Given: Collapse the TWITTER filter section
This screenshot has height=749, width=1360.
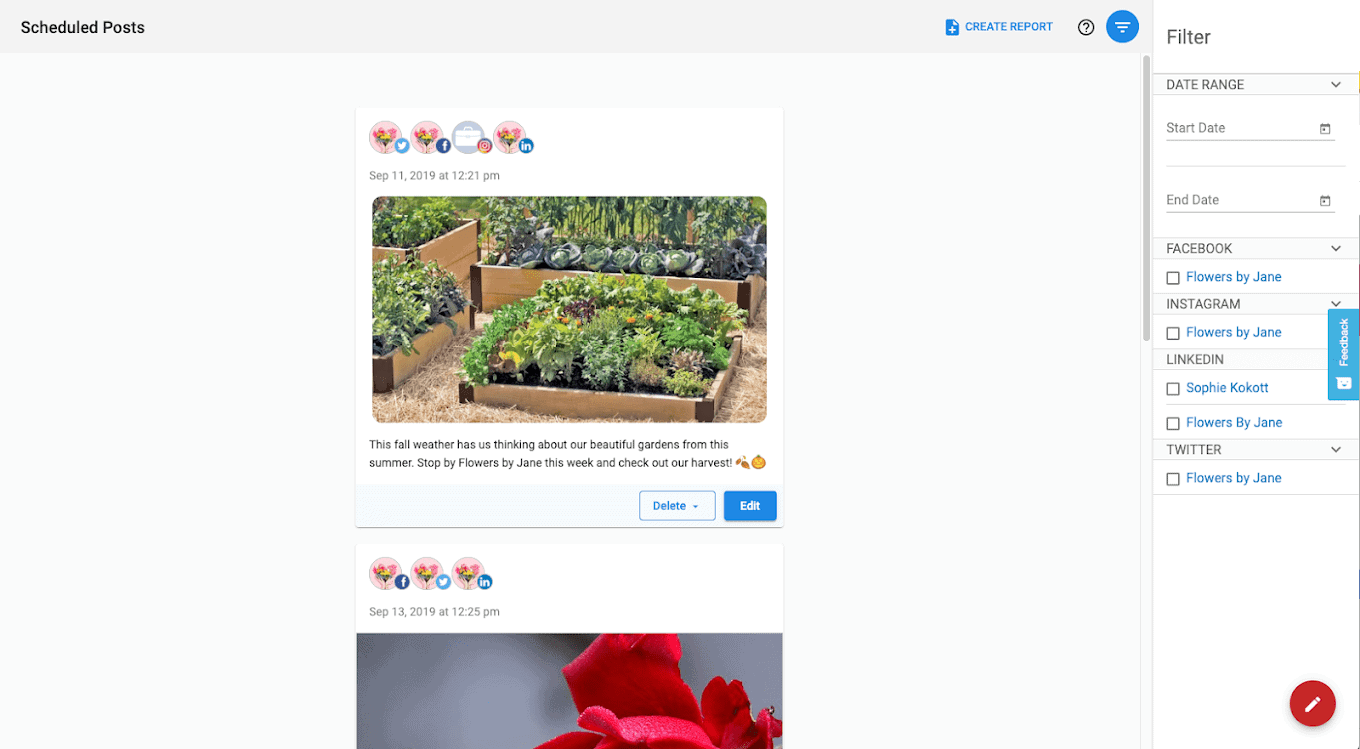Looking at the screenshot, I should tap(1335, 450).
